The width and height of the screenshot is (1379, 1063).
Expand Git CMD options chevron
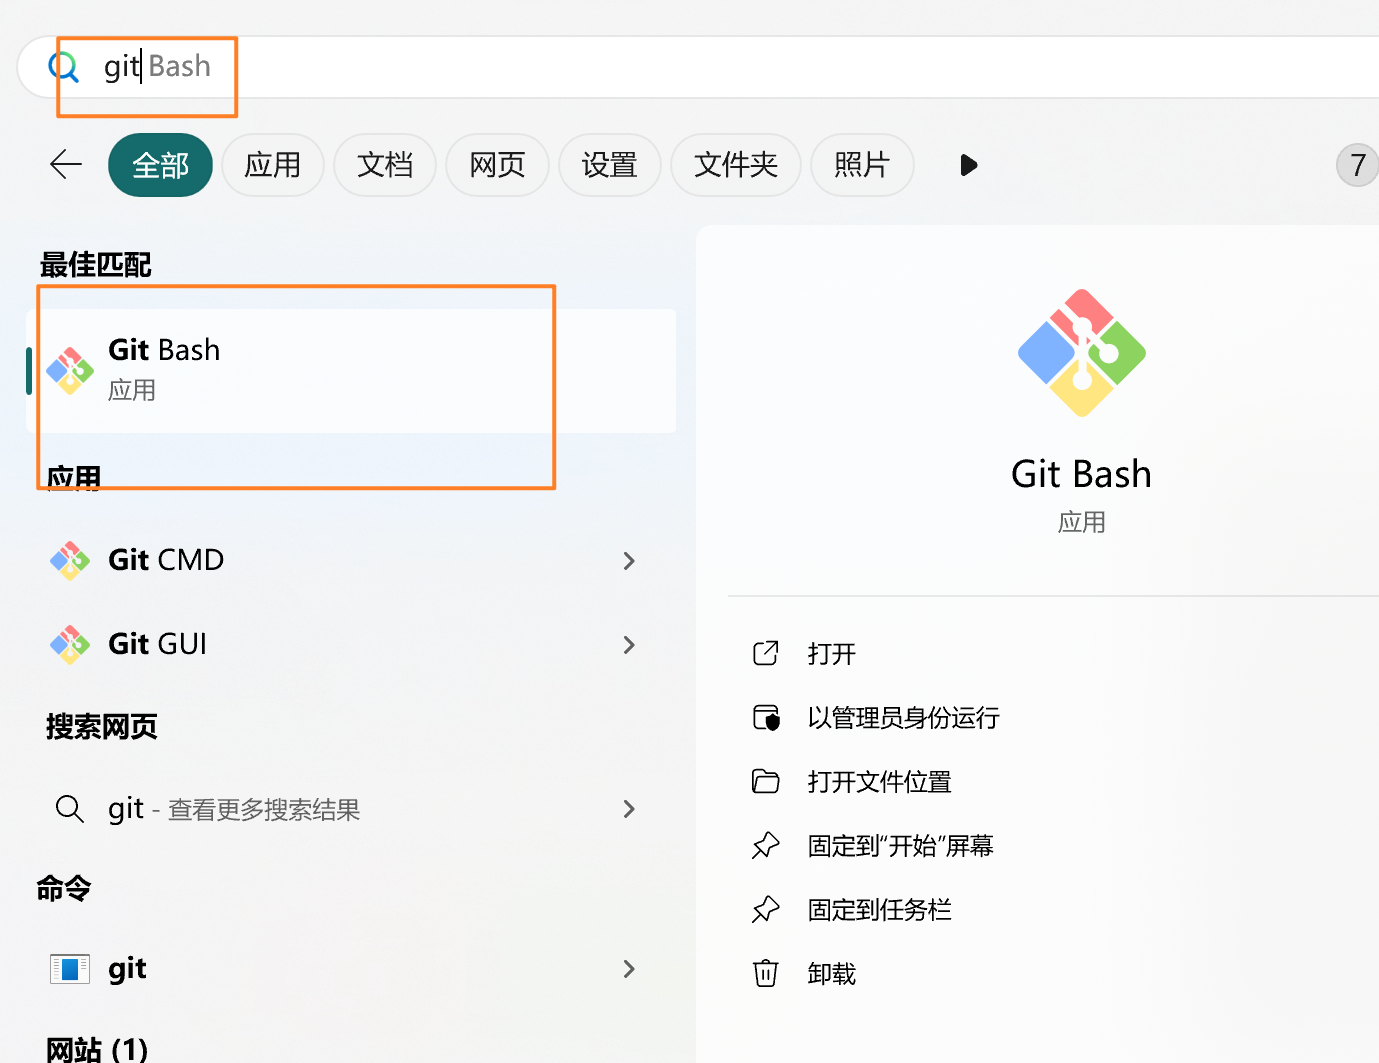[629, 561]
